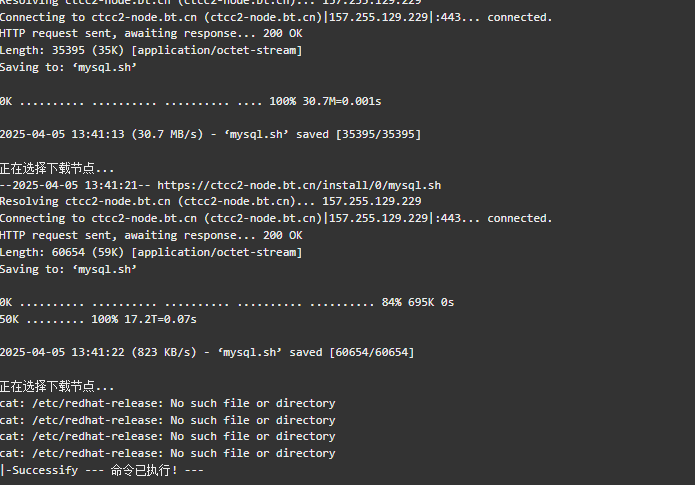Click the saved [60654/60654] log line
This screenshot has width=695, height=485.
point(207,353)
